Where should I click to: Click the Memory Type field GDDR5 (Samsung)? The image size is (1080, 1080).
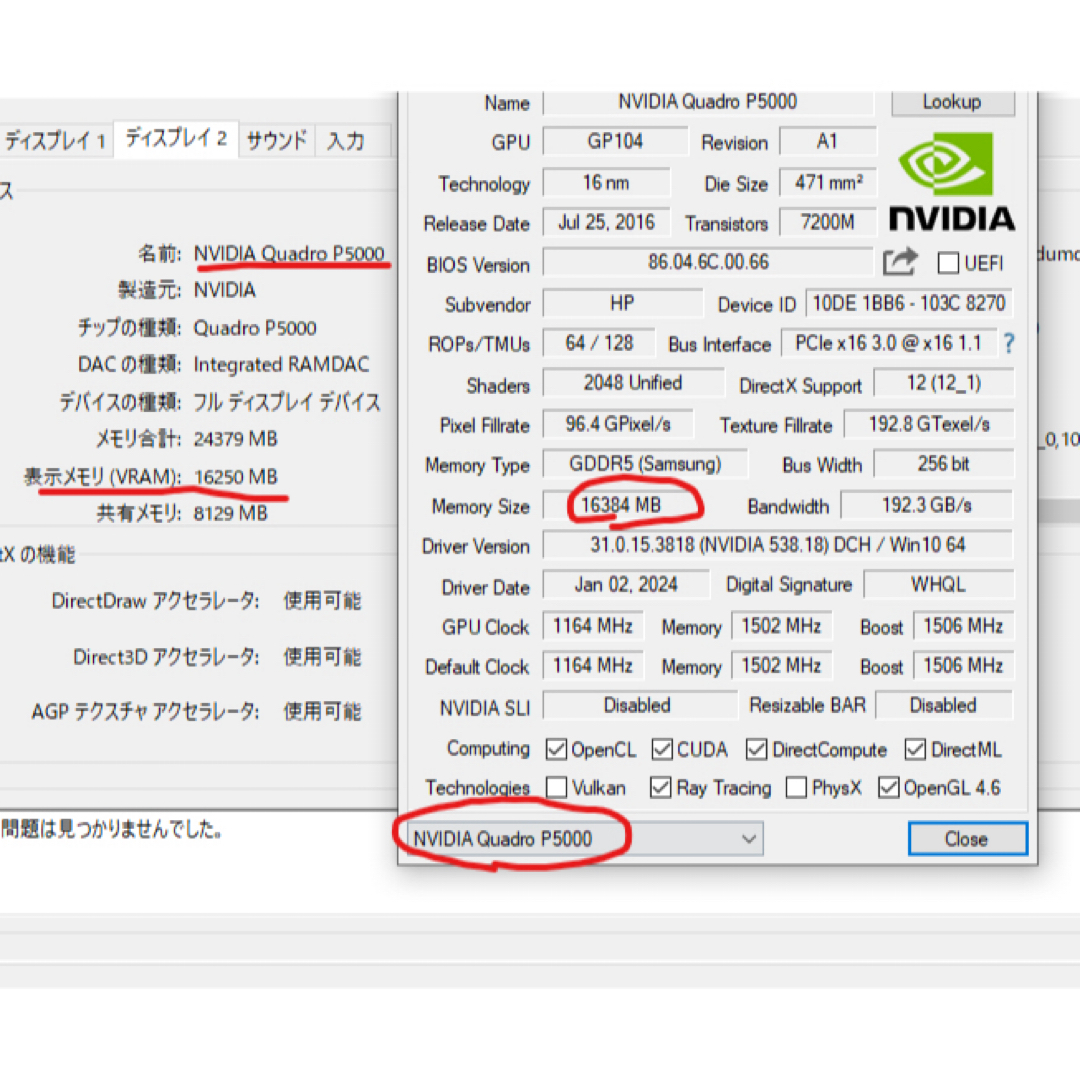coord(645,464)
